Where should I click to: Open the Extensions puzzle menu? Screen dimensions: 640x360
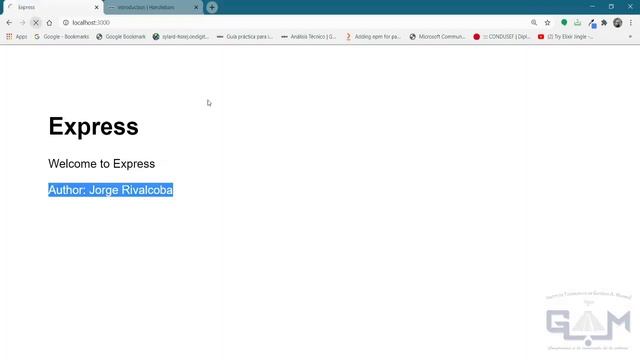[x=604, y=23]
